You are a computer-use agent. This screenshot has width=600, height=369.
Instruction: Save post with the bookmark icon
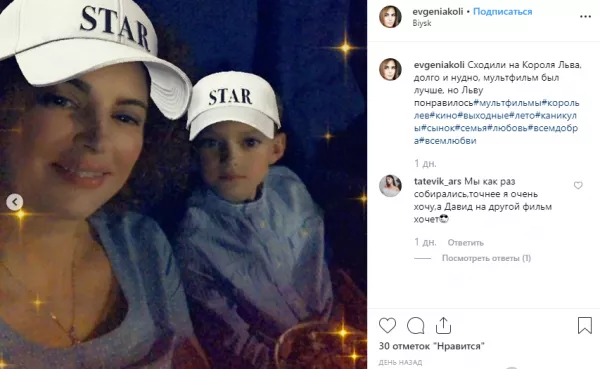point(585,325)
